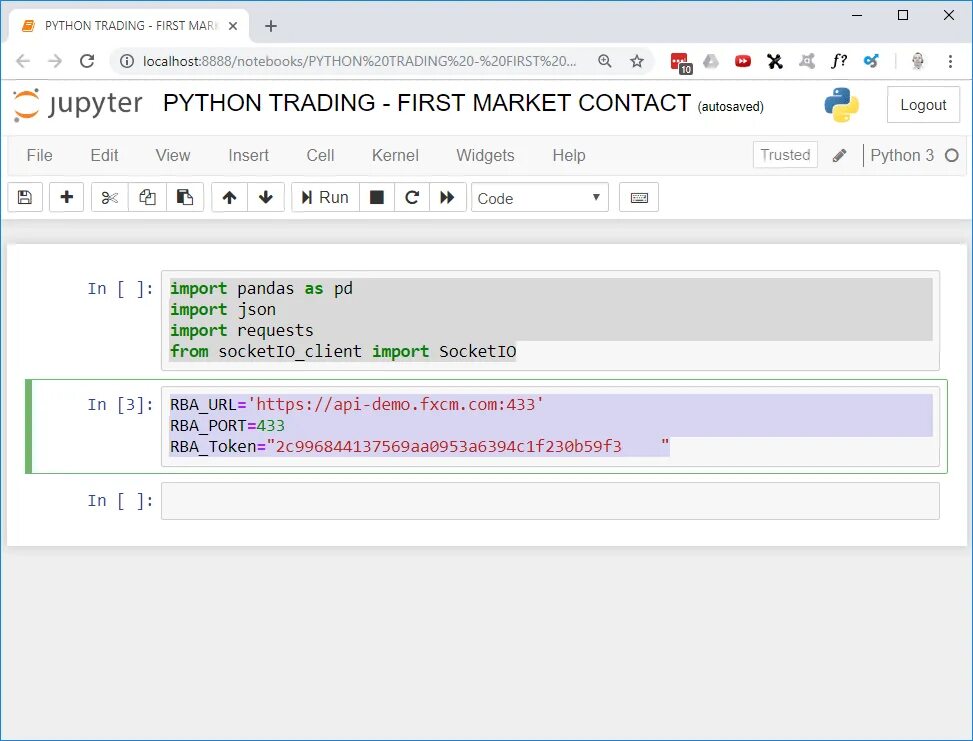Log out with the Logout button
973x741 pixels.
923,105
